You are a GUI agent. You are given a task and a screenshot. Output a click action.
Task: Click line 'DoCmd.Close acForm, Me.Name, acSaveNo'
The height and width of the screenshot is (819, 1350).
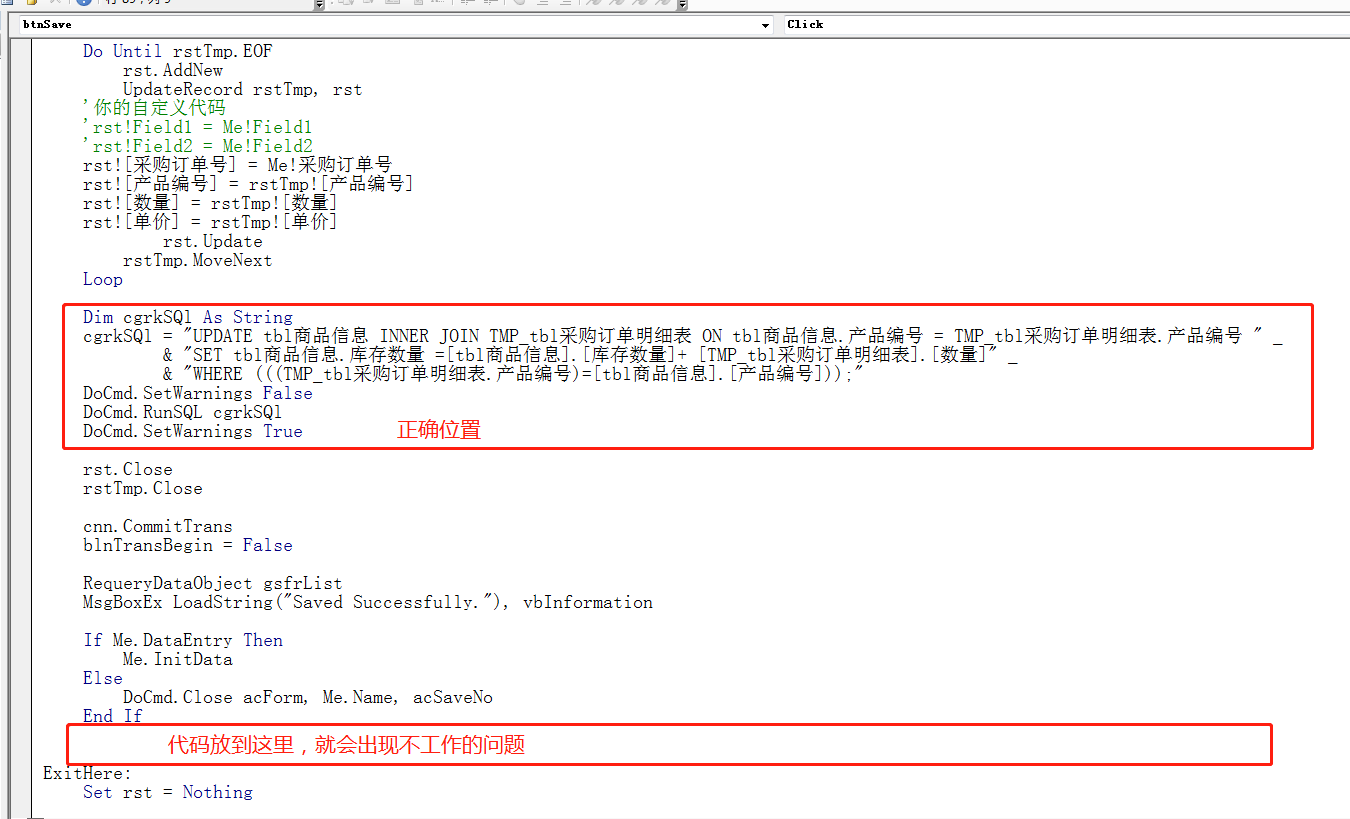pyautogui.click(x=308, y=697)
